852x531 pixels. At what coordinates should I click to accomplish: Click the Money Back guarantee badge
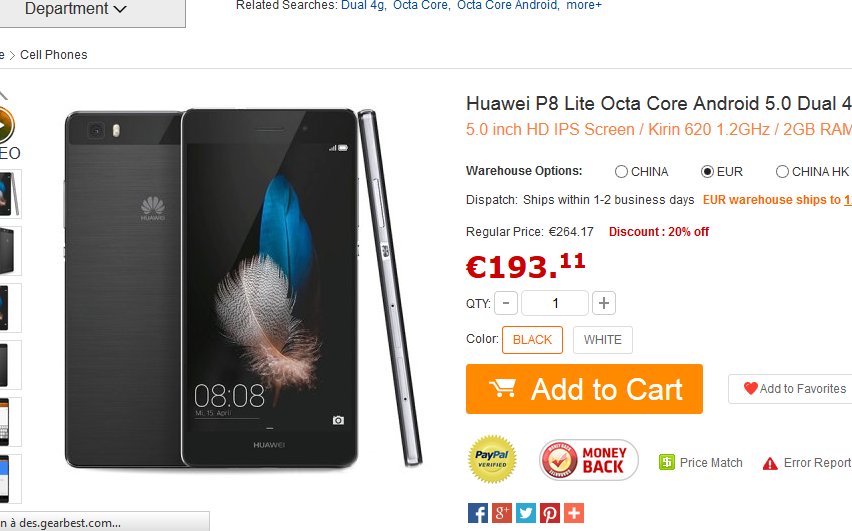pos(588,460)
